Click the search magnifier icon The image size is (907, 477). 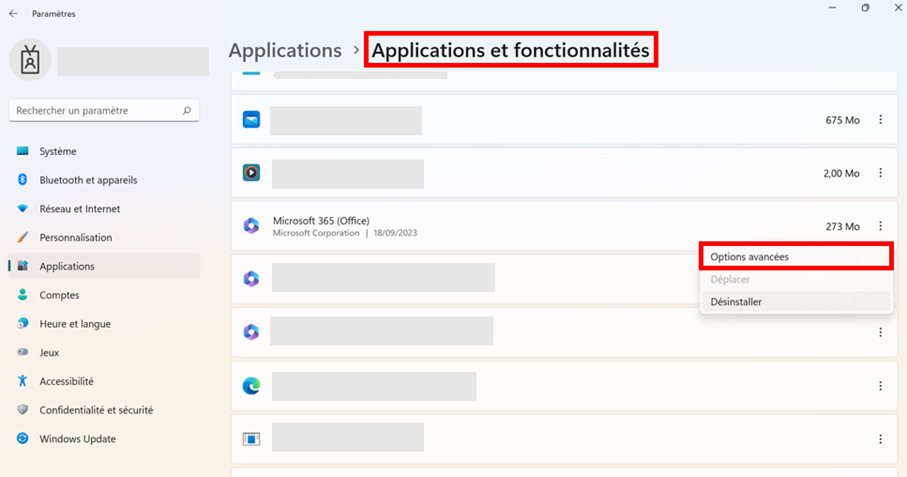coord(187,110)
